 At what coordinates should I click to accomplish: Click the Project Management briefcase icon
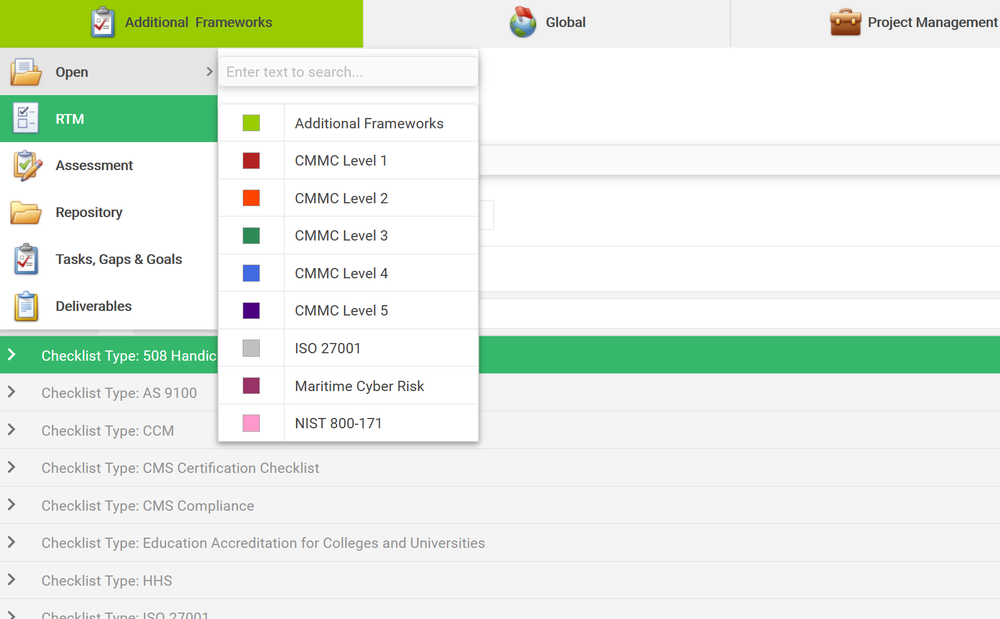point(845,22)
